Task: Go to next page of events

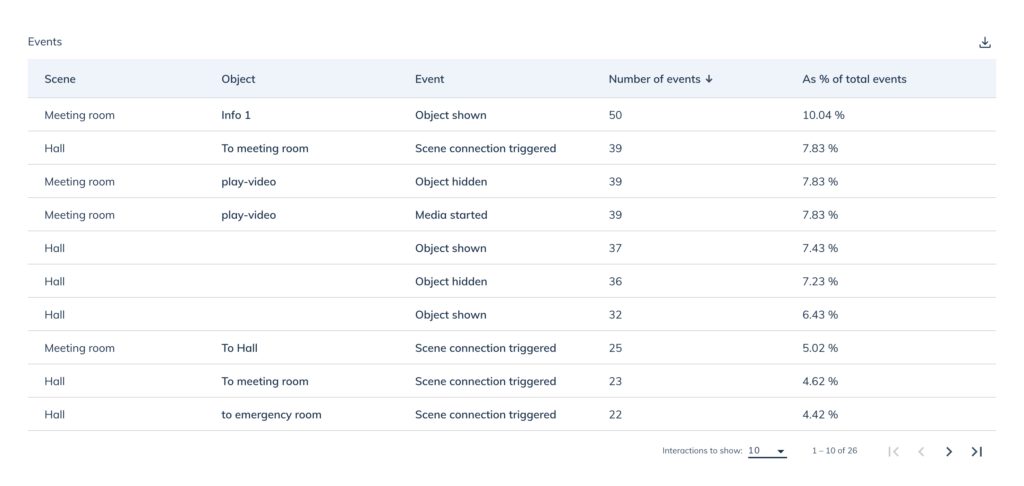Action: click(949, 451)
